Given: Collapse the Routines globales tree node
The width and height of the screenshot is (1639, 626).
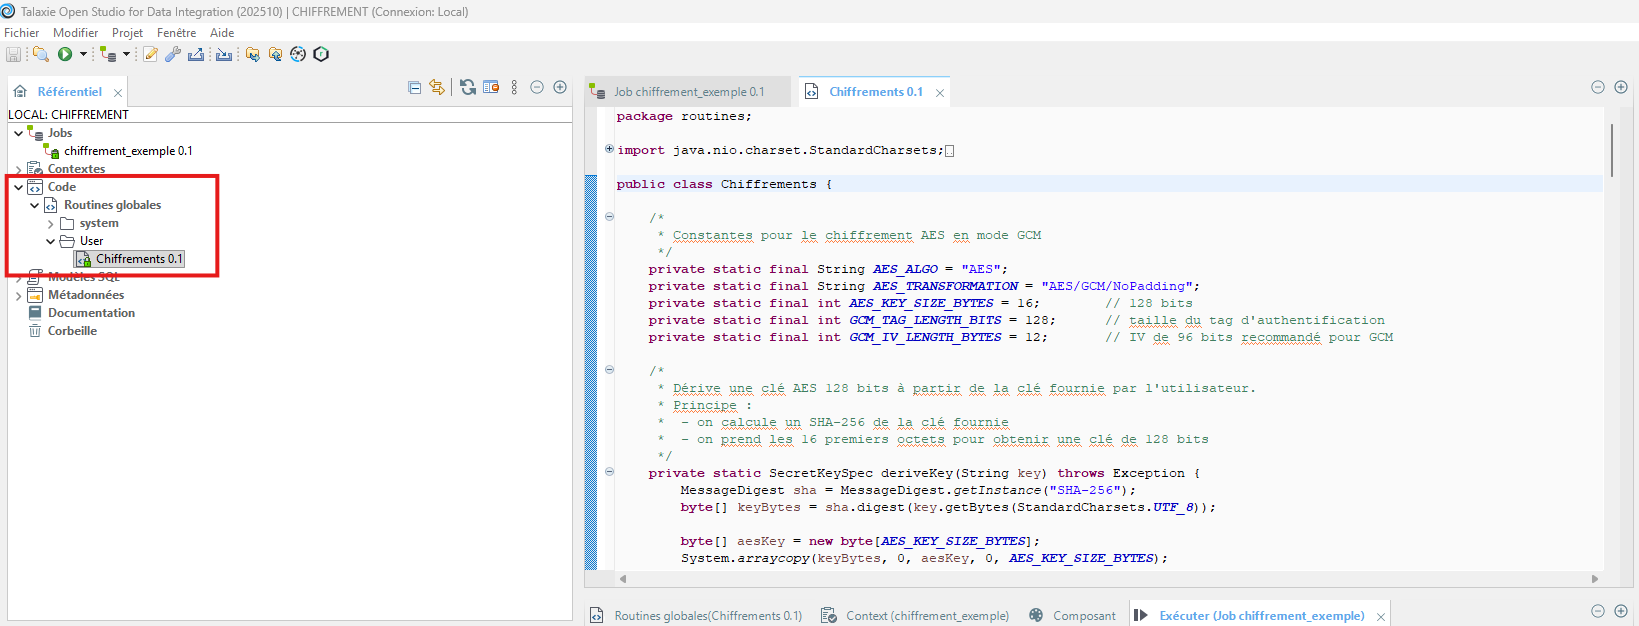Looking at the screenshot, I should (35, 205).
